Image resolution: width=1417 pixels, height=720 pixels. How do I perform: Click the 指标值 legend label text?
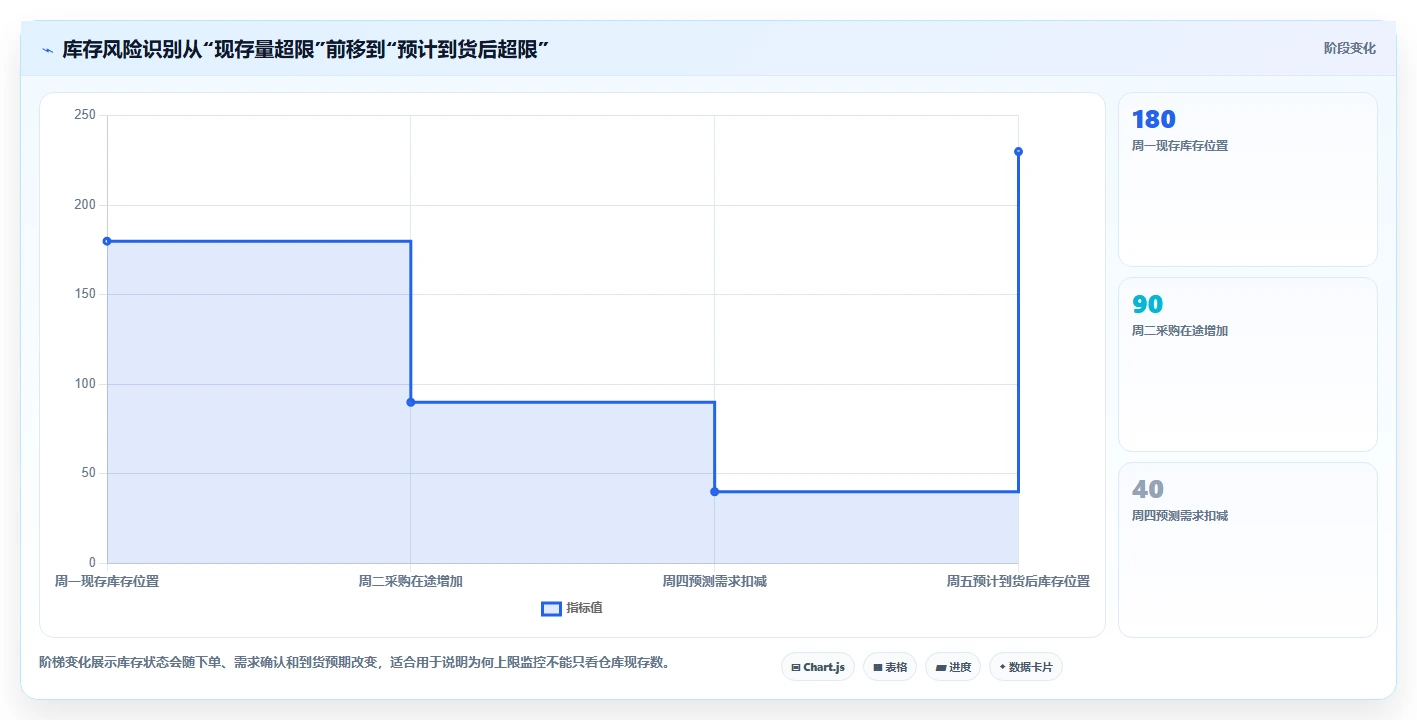584,608
